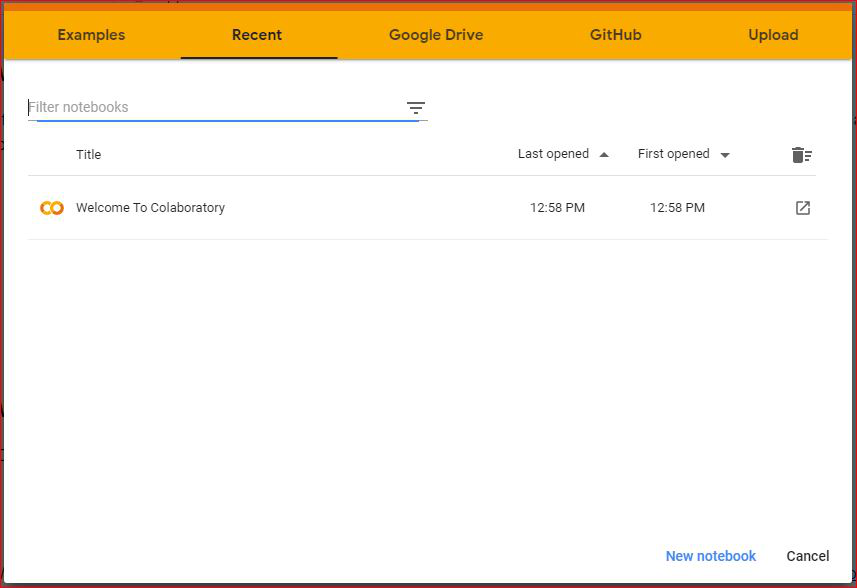Sort by Title column header
Viewport: 857px width, 588px height.
click(89, 155)
